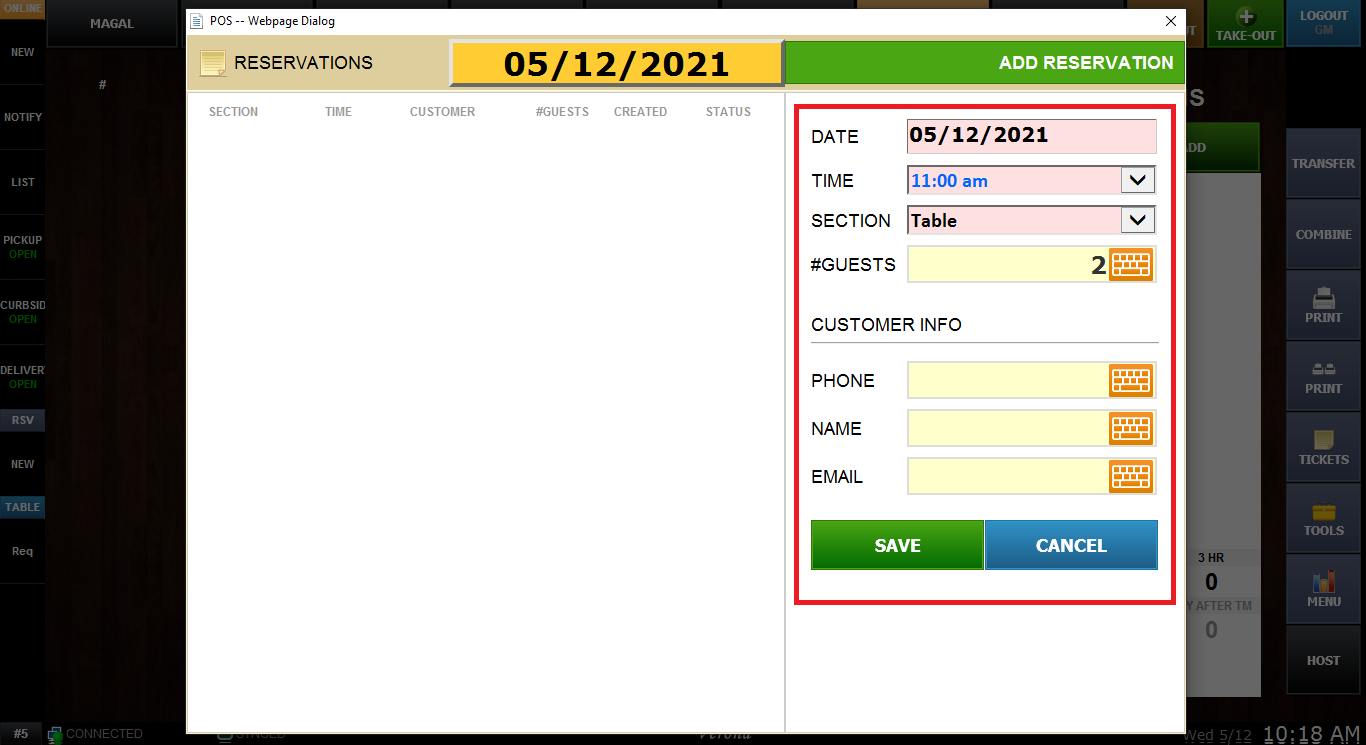Image resolution: width=1366 pixels, height=745 pixels.
Task: Open the Notify sidebar item
Action: tap(22, 117)
